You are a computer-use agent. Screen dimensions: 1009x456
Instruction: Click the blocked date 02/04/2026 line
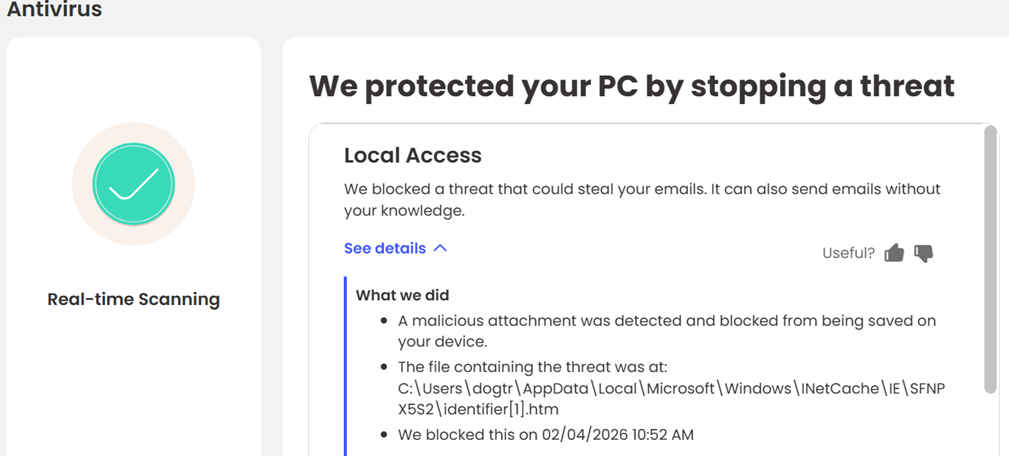pyautogui.click(x=546, y=435)
